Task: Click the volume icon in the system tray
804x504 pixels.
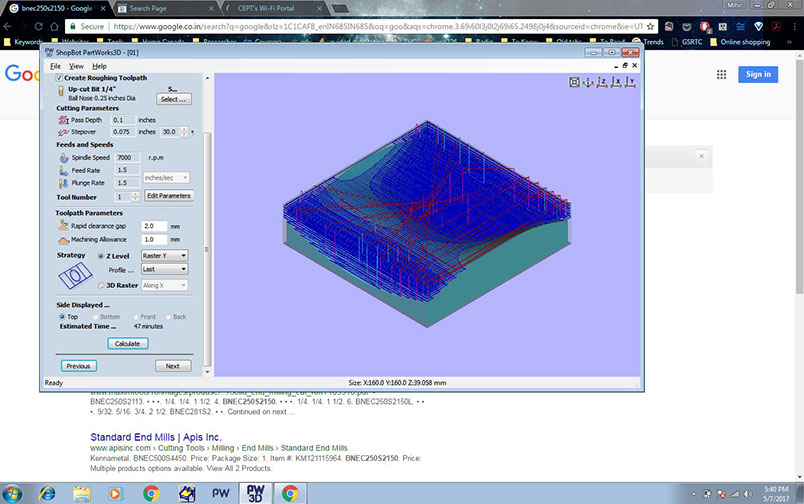Action: 748,494
